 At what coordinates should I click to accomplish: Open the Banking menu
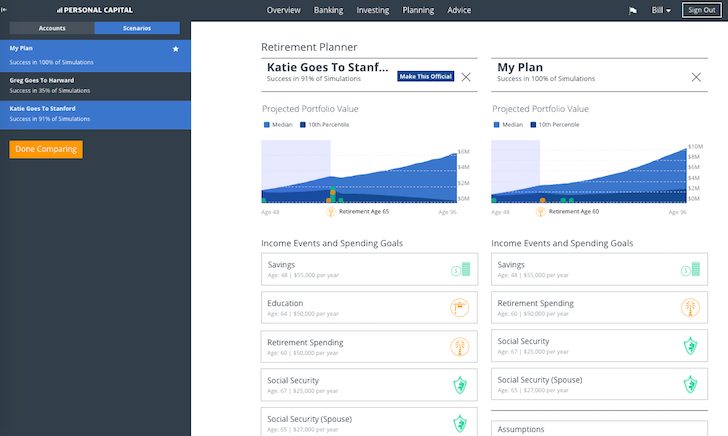(x=328, y=10)
